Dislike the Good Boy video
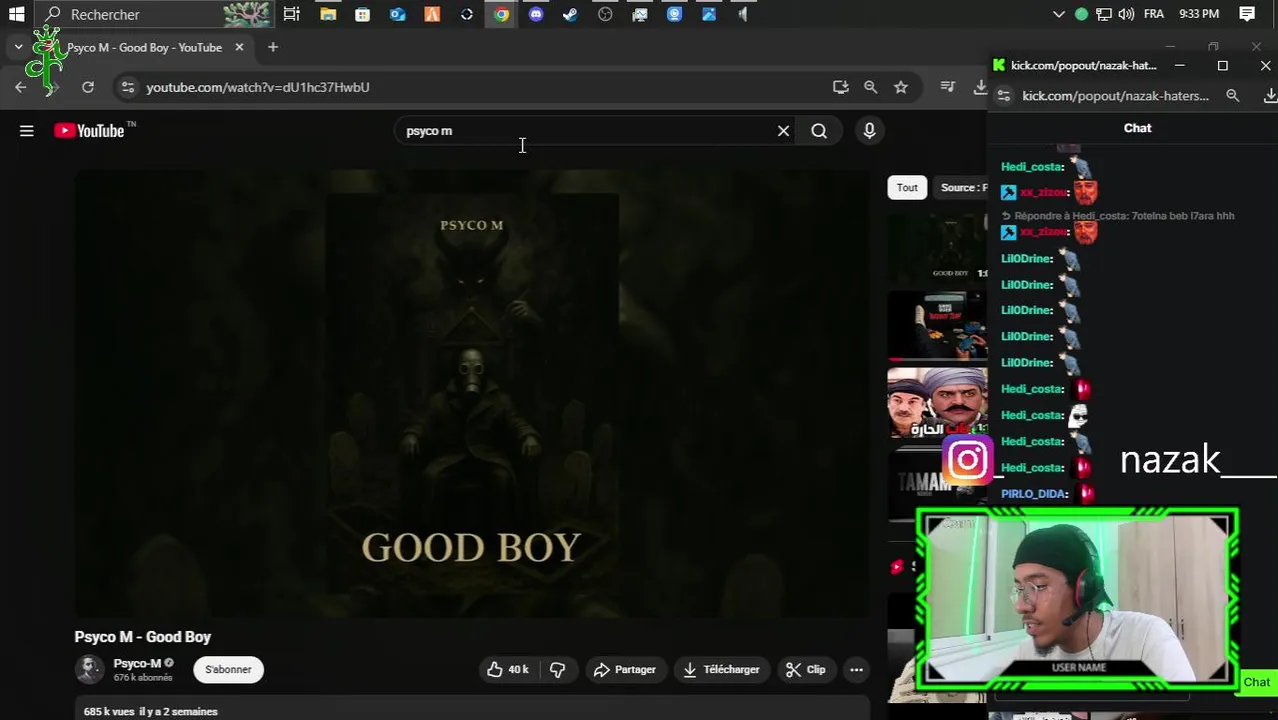Viewport: 1278px width, 720px height. (558, 669)
